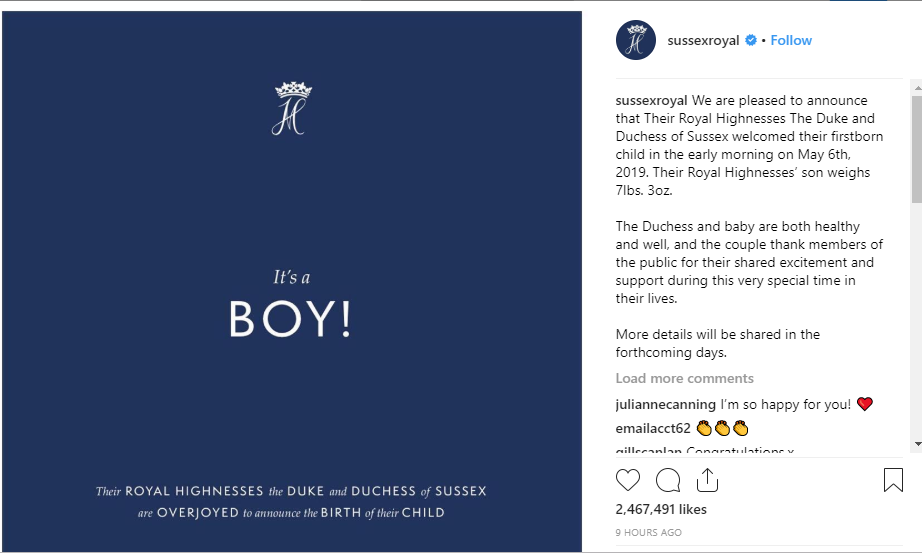Open emailacct62's profile from the comment

653,428
